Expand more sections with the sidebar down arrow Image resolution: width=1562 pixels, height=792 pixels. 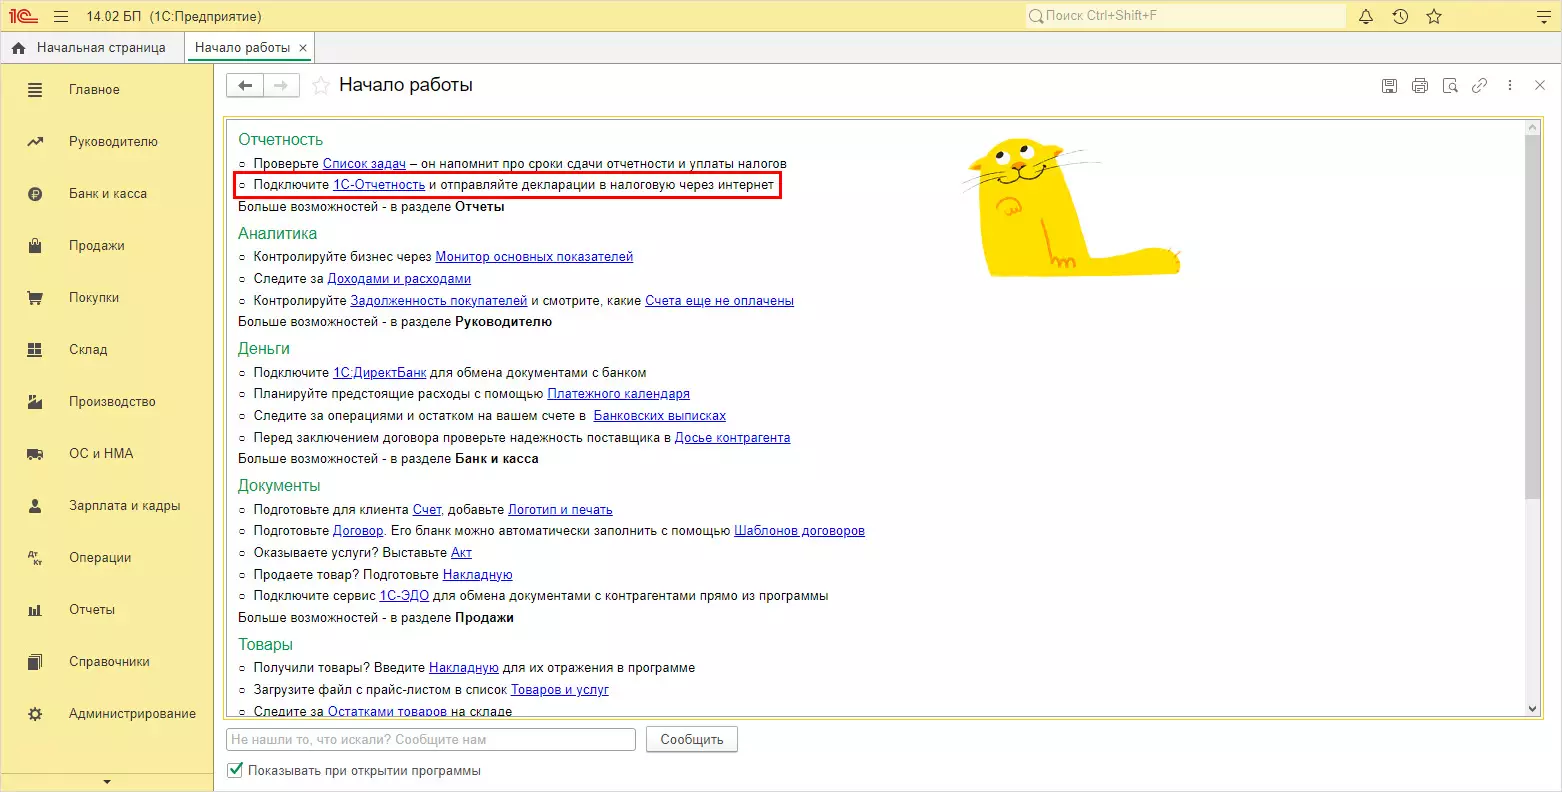point(107,782)
